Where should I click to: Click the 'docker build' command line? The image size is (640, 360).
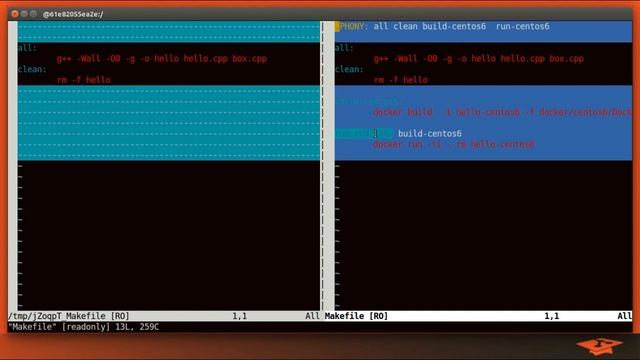pos(502,112)
